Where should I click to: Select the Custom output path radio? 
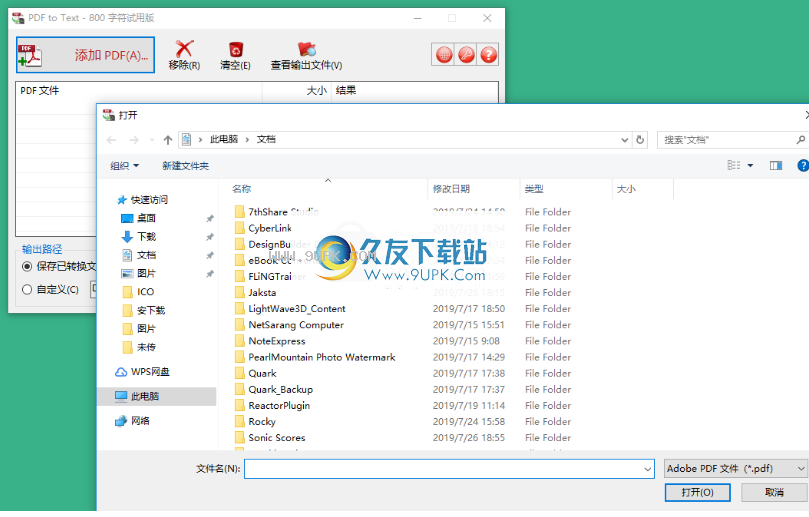pos(27,289)
